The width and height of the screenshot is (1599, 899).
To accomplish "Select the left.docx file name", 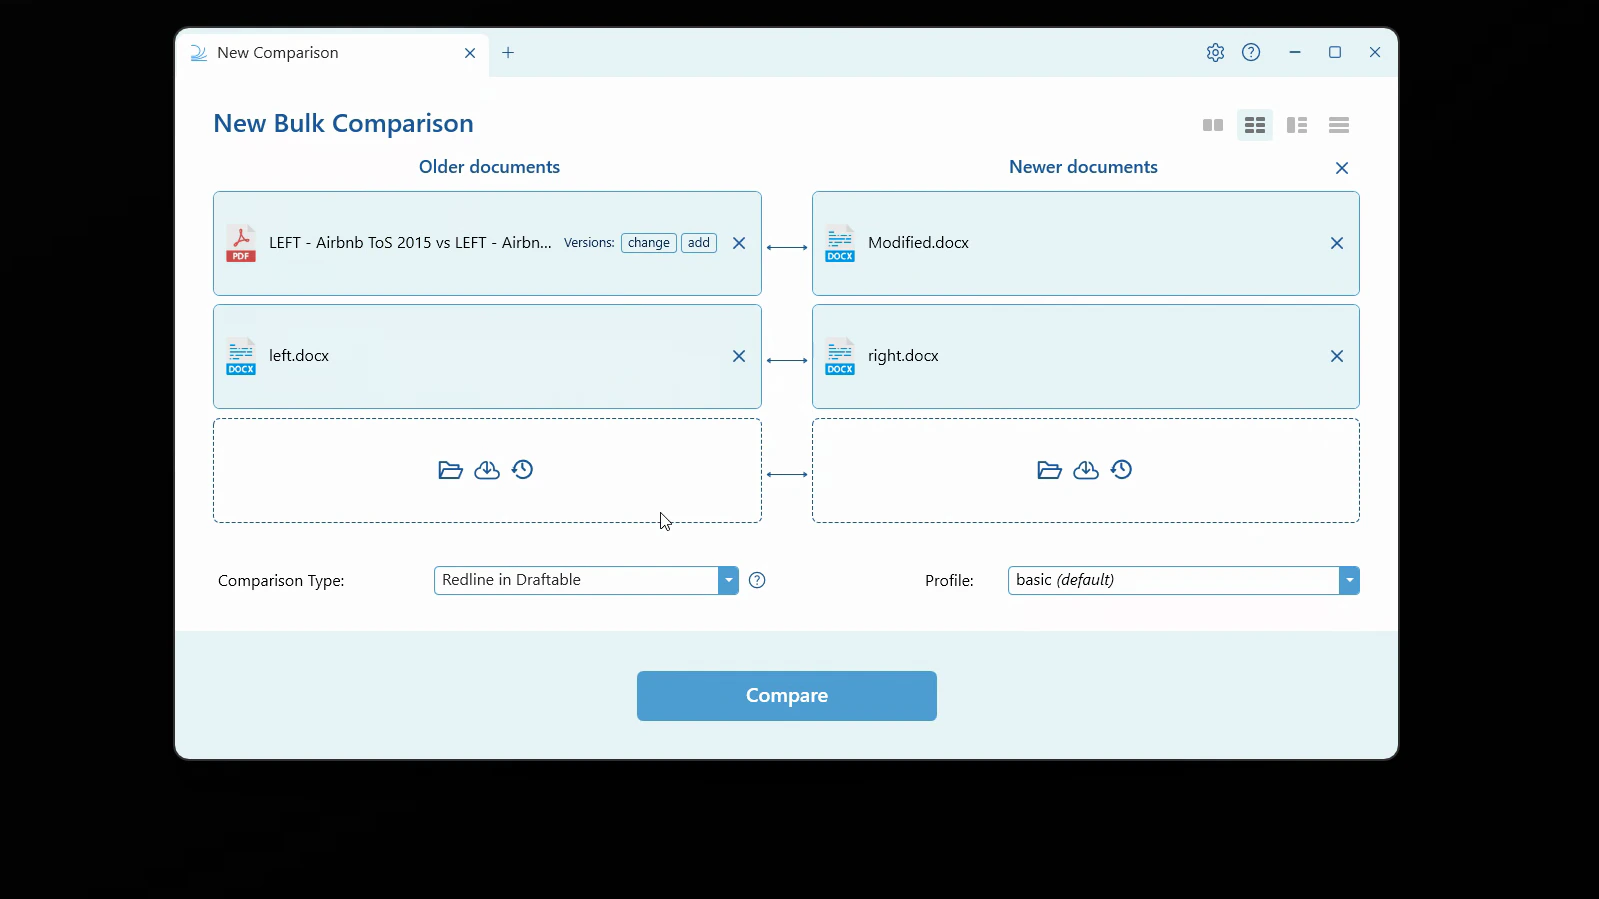I will 299,356.
